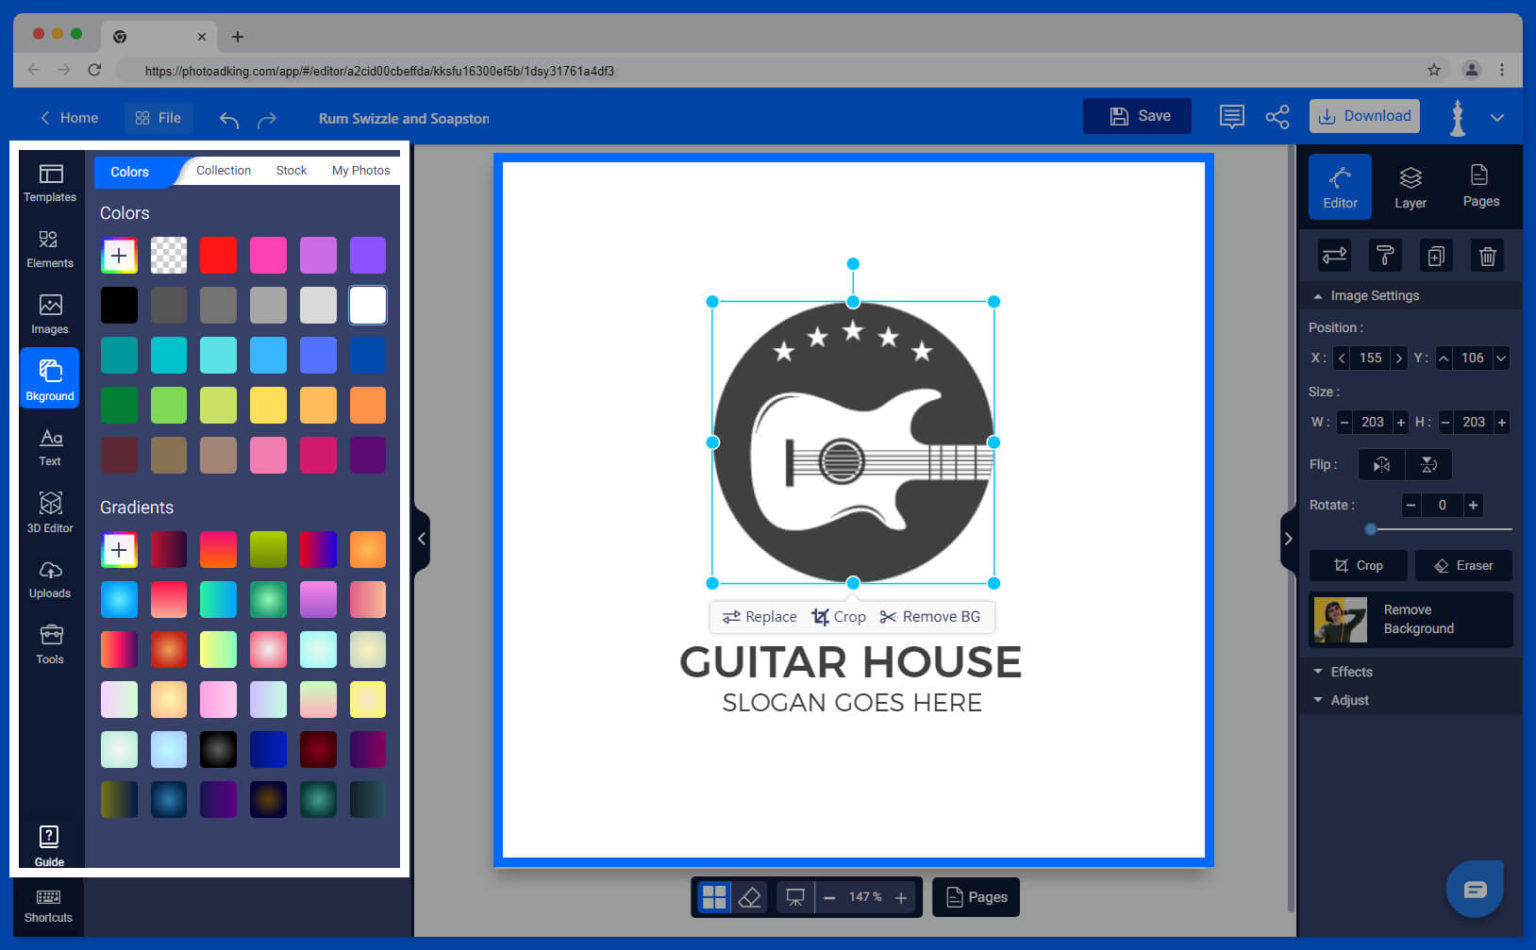The height and width of the screenshot is (950, 1536).
Task: Flip the guitar image vertically
Action: click(1429, 464)
